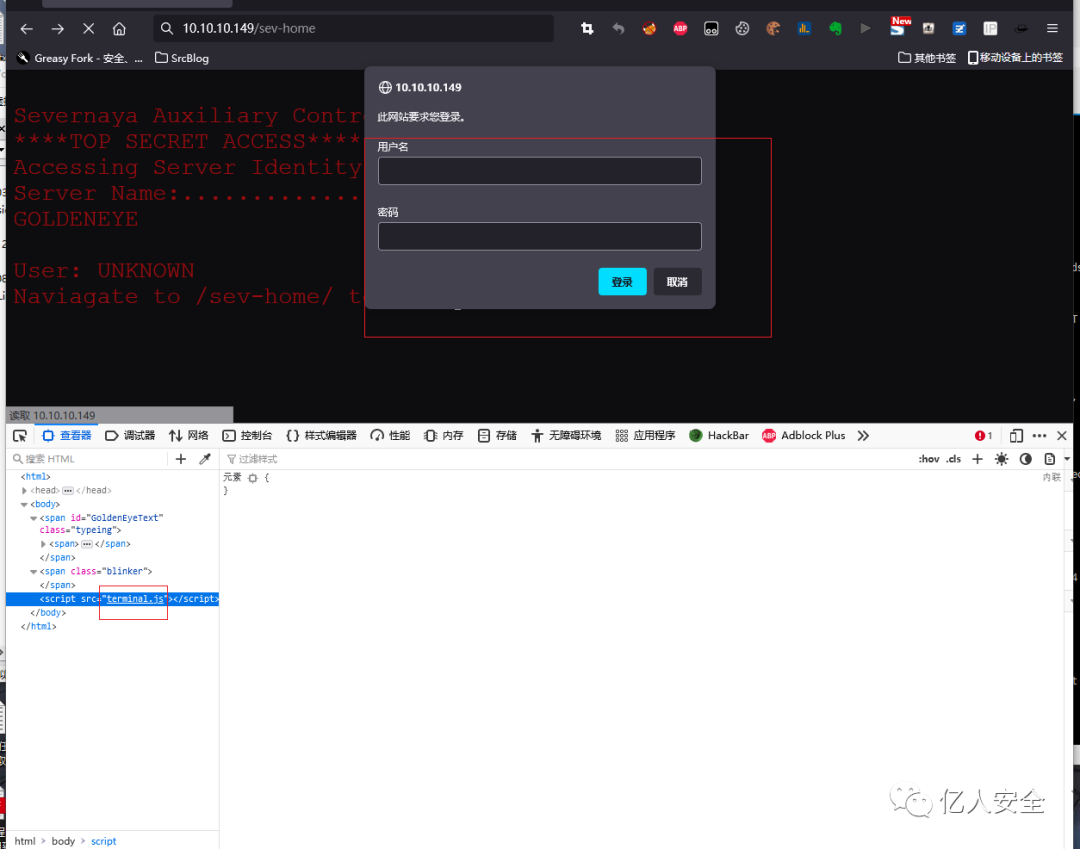Switch to the 网络 network tab
Image resolution: width=1080 pixels, height=849 pixels.
(x=189, y=436)
